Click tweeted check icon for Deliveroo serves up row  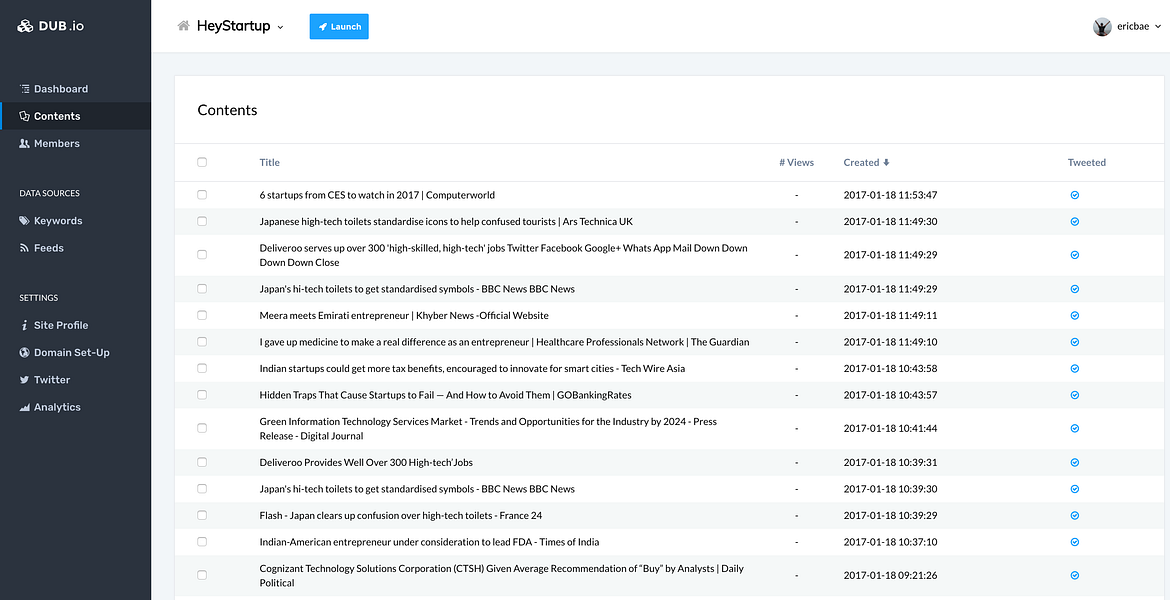[x=1075, y=254]
